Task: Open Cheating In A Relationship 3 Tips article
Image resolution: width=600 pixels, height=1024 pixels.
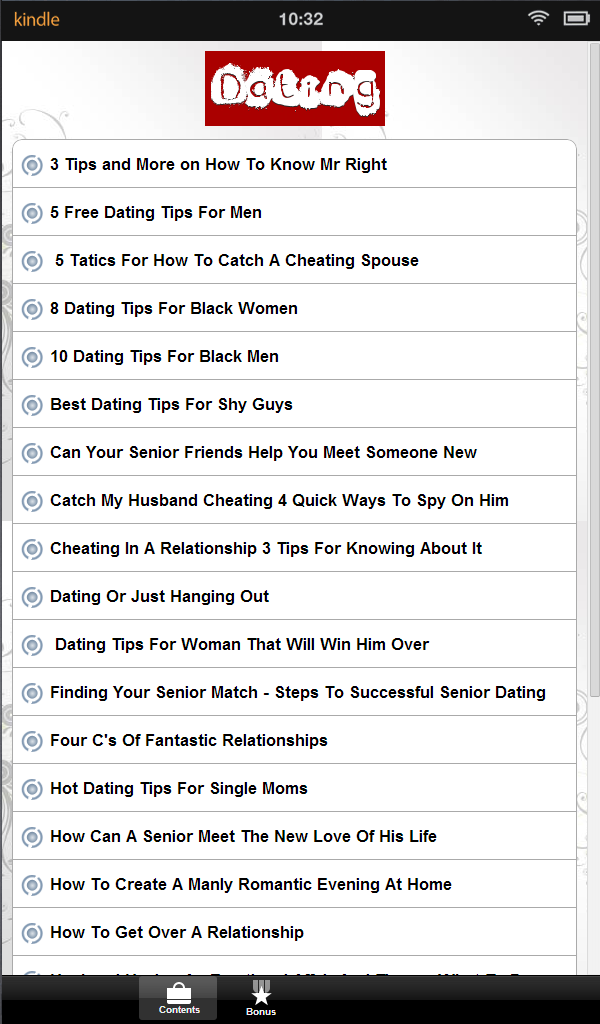Action: [266, 548]
